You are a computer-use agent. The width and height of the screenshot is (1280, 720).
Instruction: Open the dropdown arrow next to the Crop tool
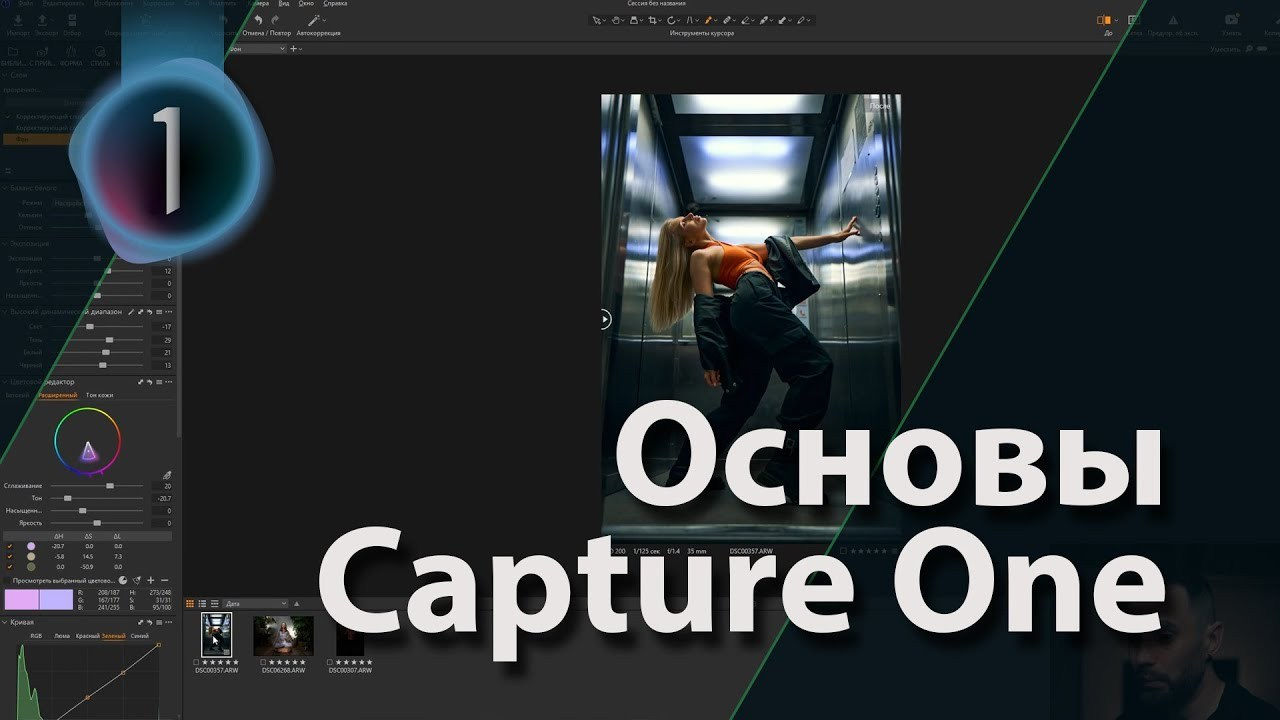(660, 19)
